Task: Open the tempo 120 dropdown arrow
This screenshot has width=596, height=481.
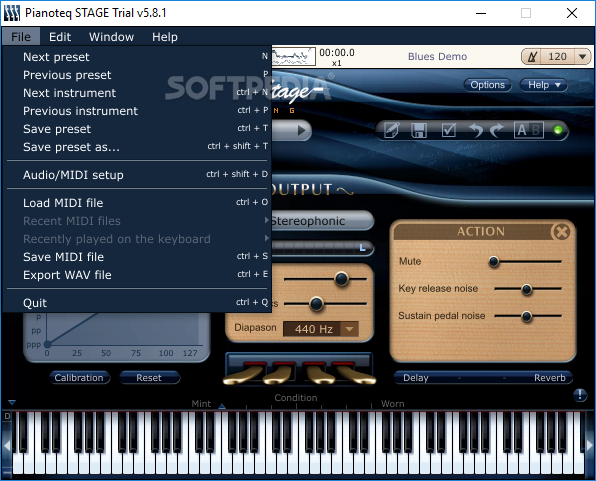Action: click(x=582, y=57)
